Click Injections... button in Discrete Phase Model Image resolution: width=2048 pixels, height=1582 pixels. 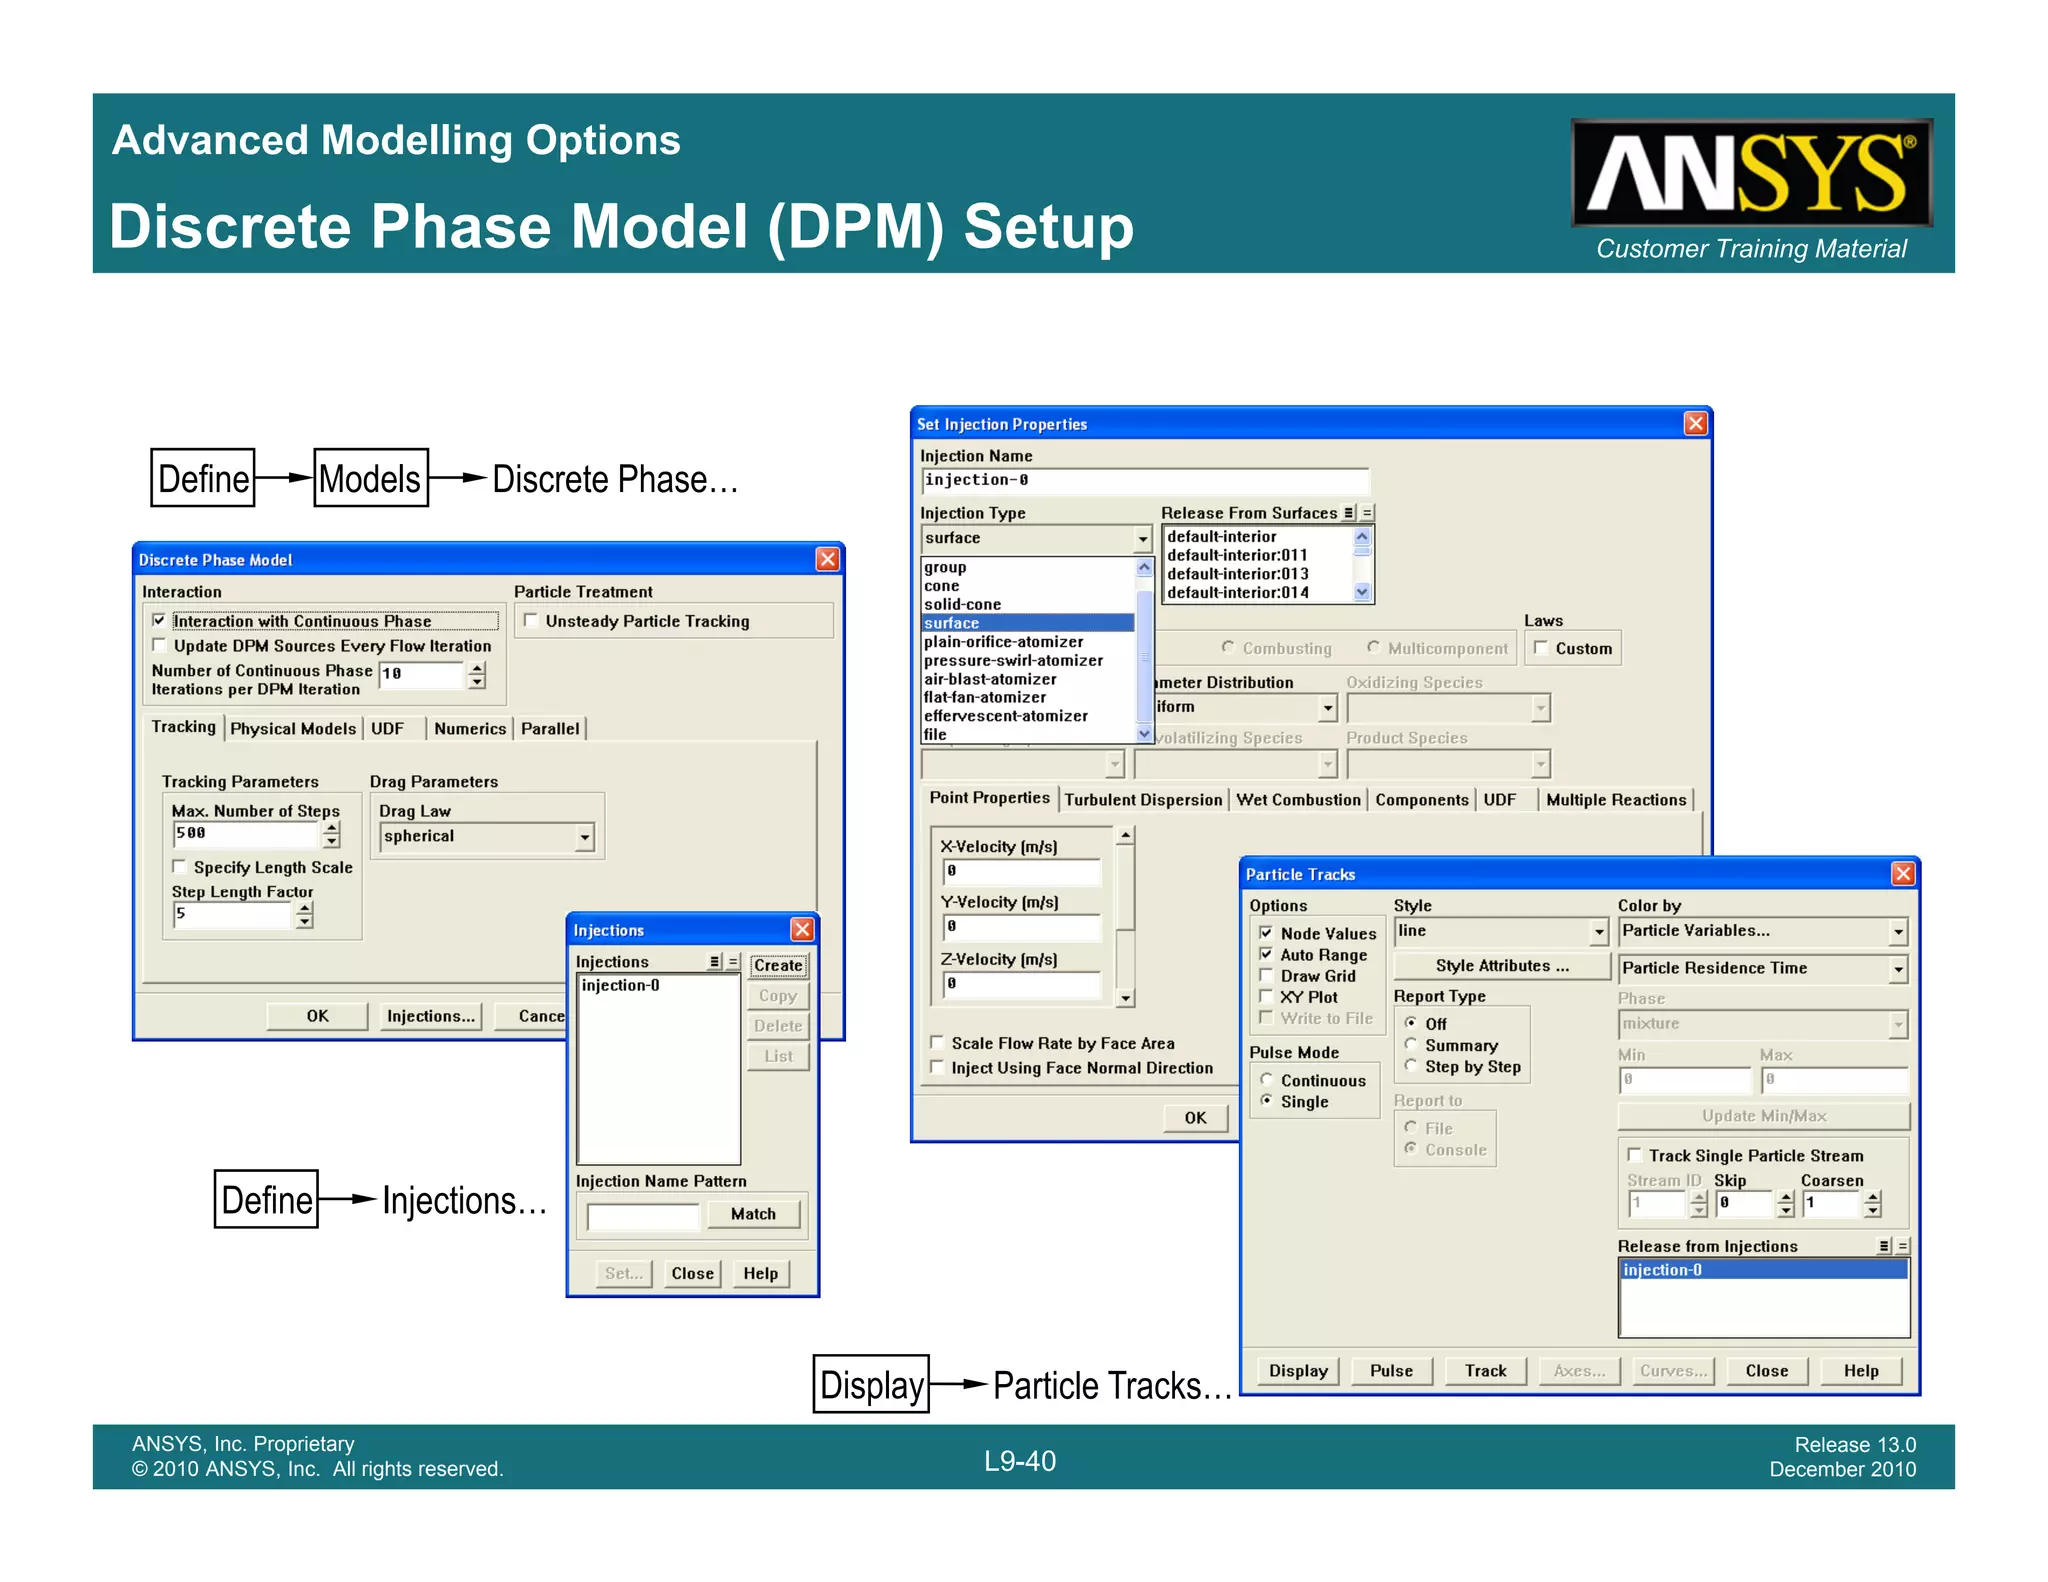pos(431,1016)
